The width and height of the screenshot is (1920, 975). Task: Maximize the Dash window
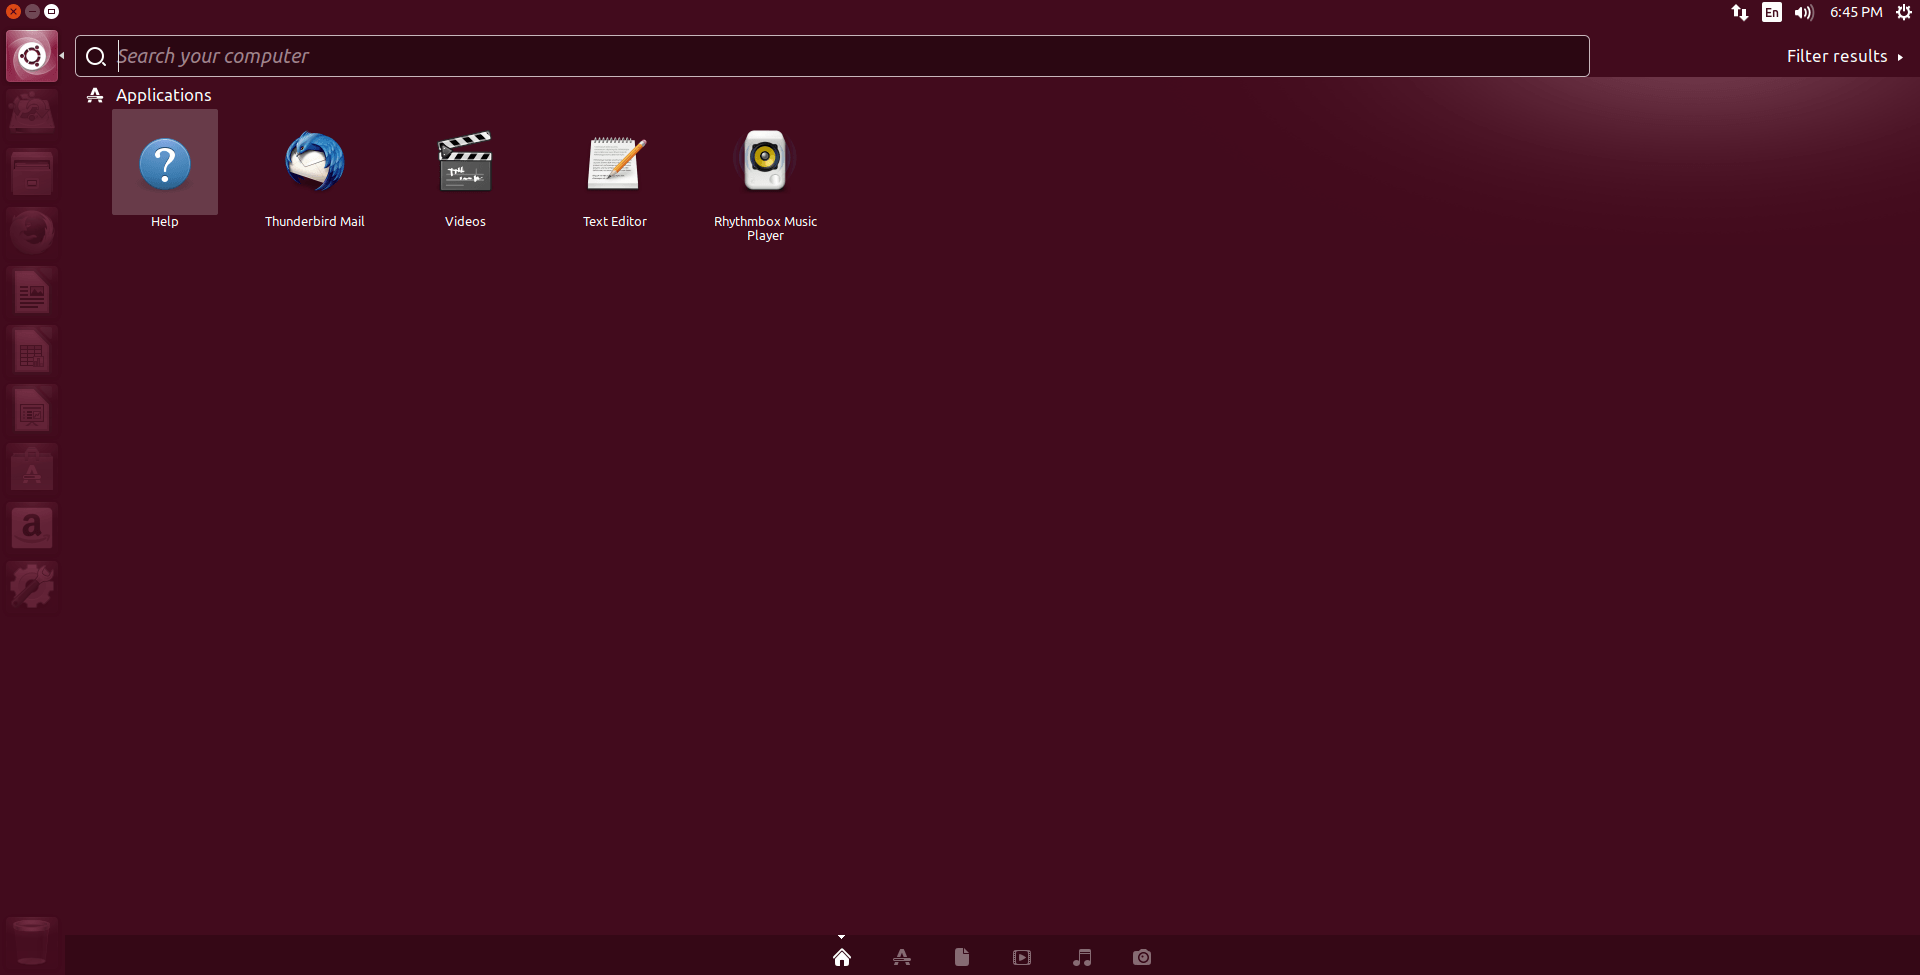(52, 12)
